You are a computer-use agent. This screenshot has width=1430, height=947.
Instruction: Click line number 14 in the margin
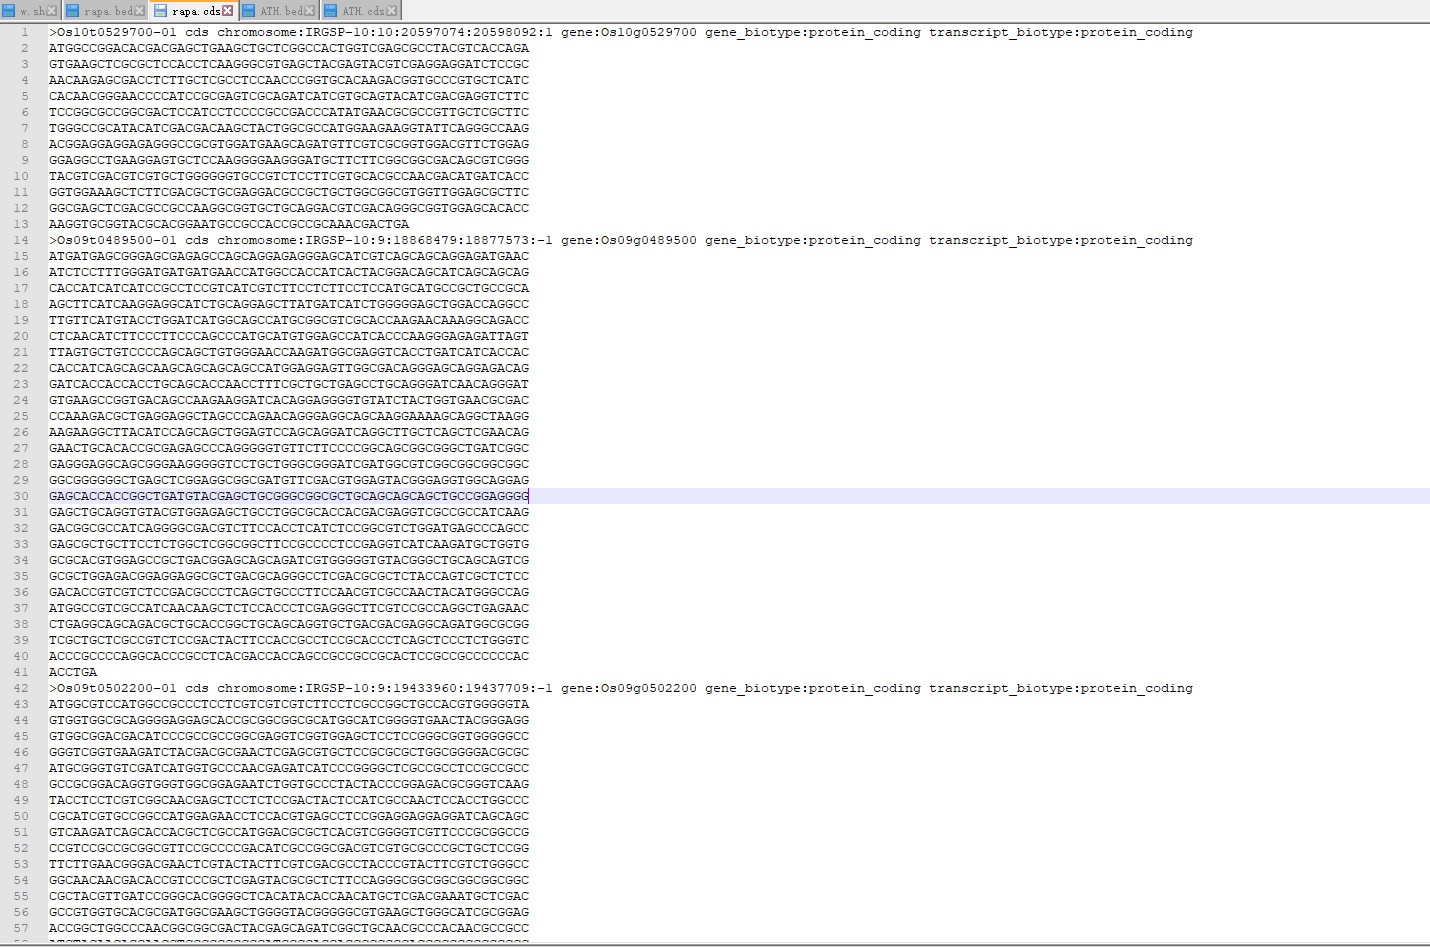point(21,240)
